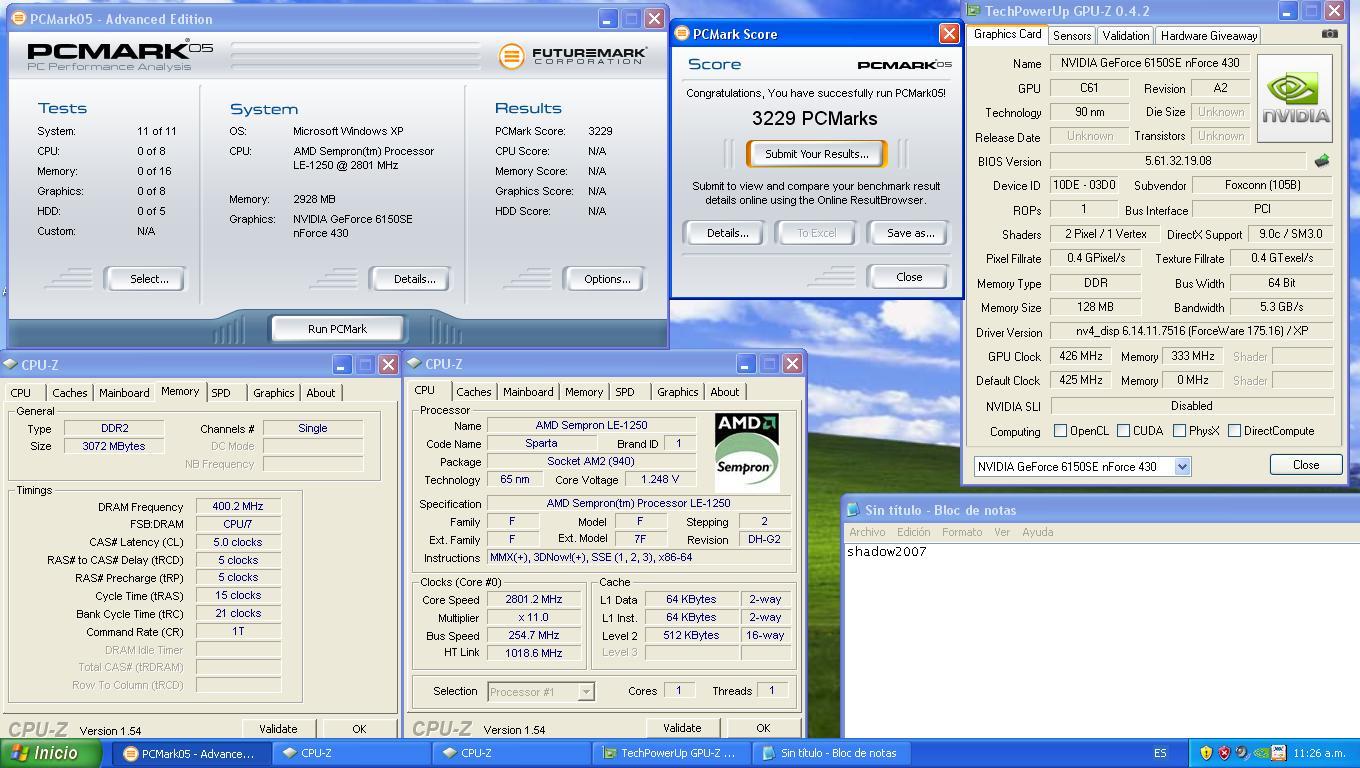The height and width of the screenshot is (768, 1360).
Task: Open the Inicio start button
Action: point(50,753)
